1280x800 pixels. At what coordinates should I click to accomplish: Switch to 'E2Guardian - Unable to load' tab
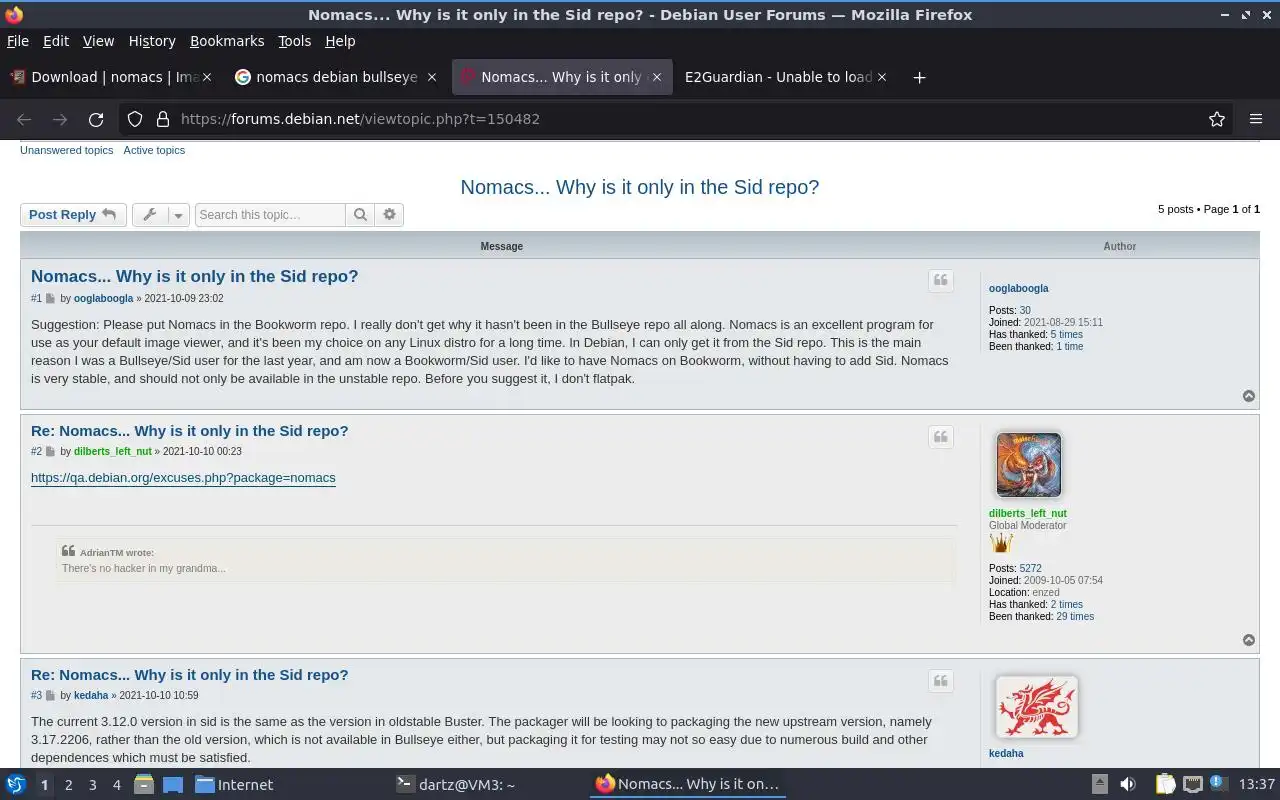point(785,77)
